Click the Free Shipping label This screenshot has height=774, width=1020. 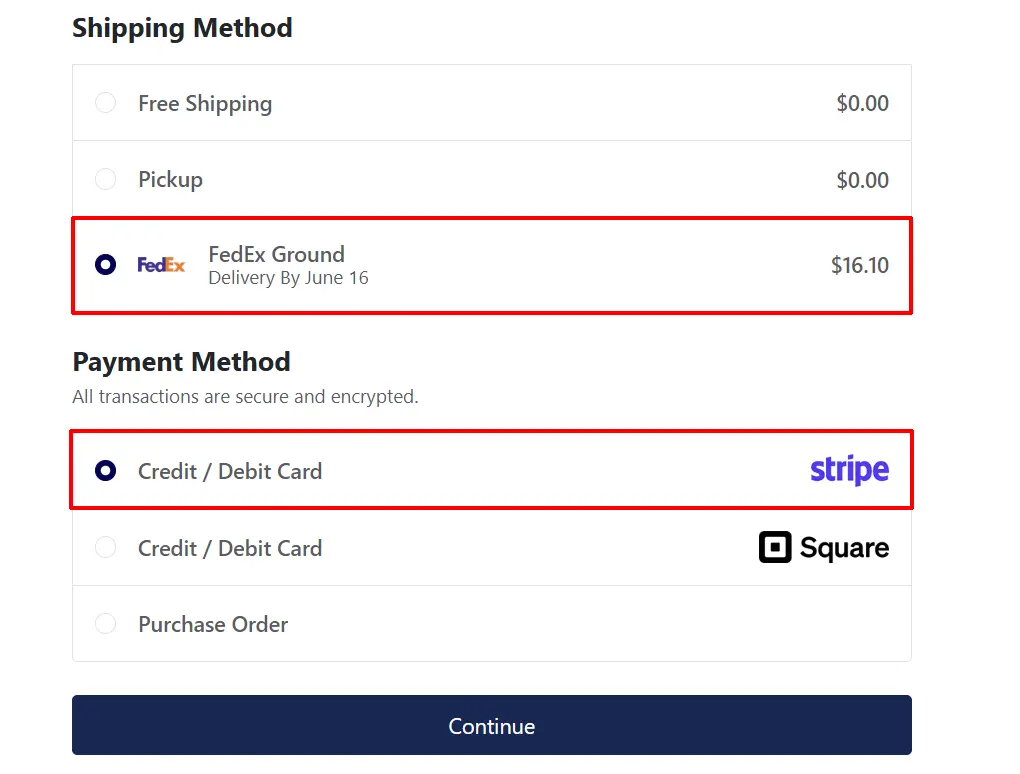(205, 103)
